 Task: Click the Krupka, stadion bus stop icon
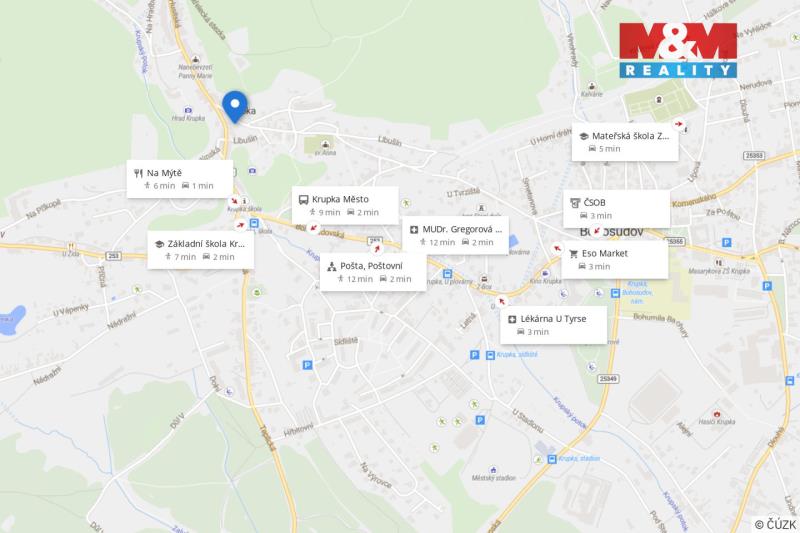tap(552, 459)
